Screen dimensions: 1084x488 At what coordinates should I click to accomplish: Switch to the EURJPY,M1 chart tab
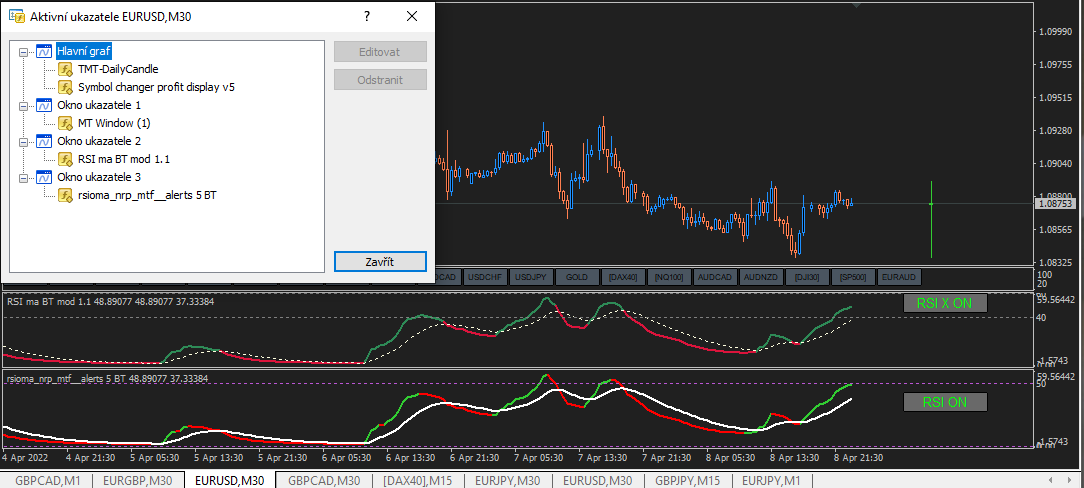tap(772, 480)
